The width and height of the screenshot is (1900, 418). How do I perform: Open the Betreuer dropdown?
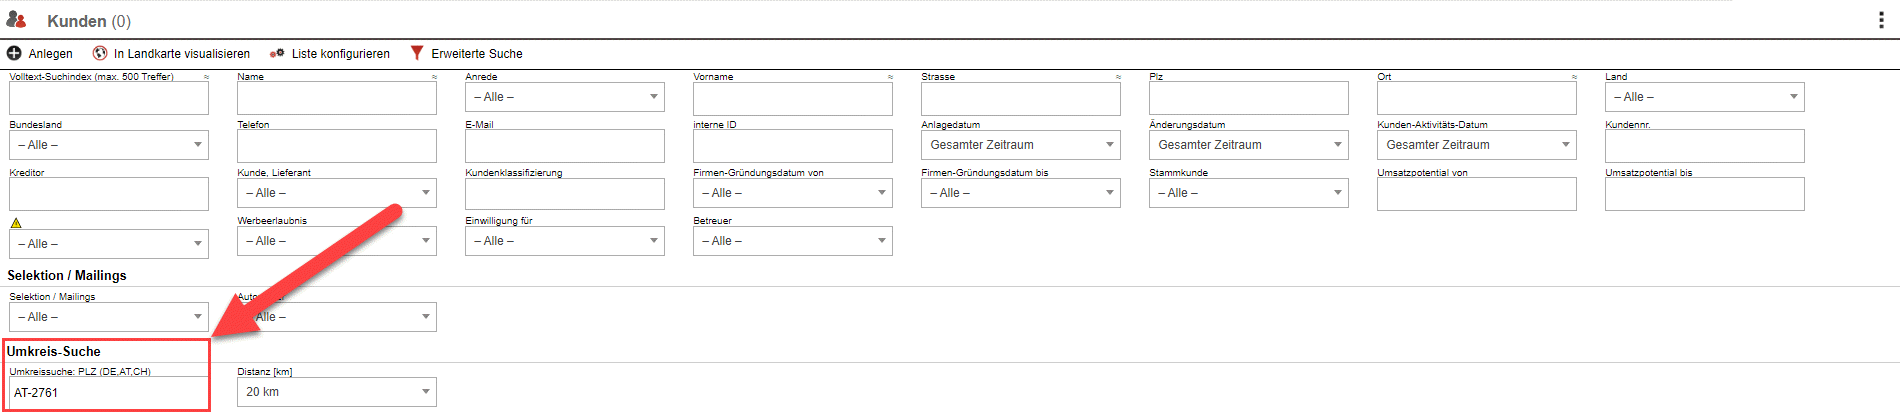point(792,241)
